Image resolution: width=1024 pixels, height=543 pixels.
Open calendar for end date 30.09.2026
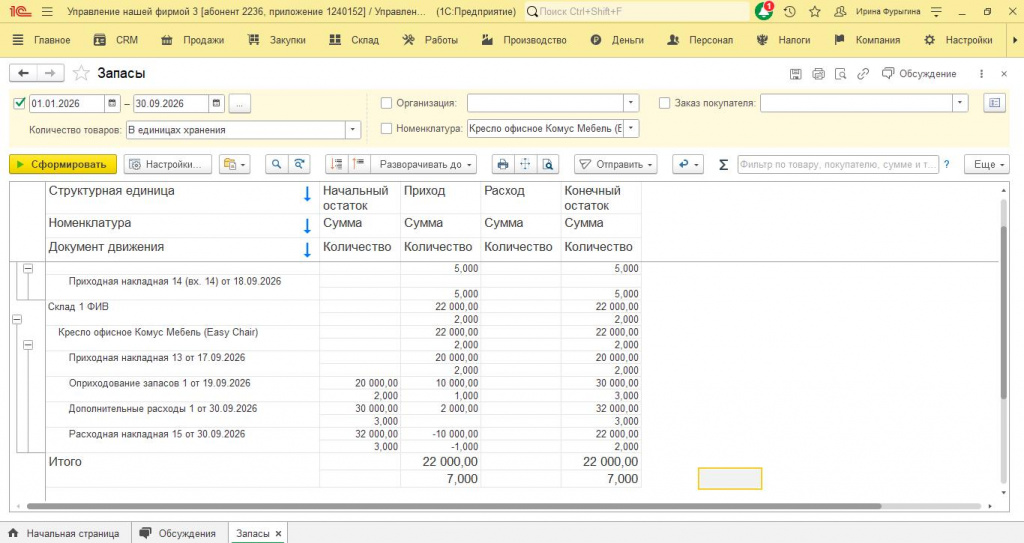click(x=217, y=103)
